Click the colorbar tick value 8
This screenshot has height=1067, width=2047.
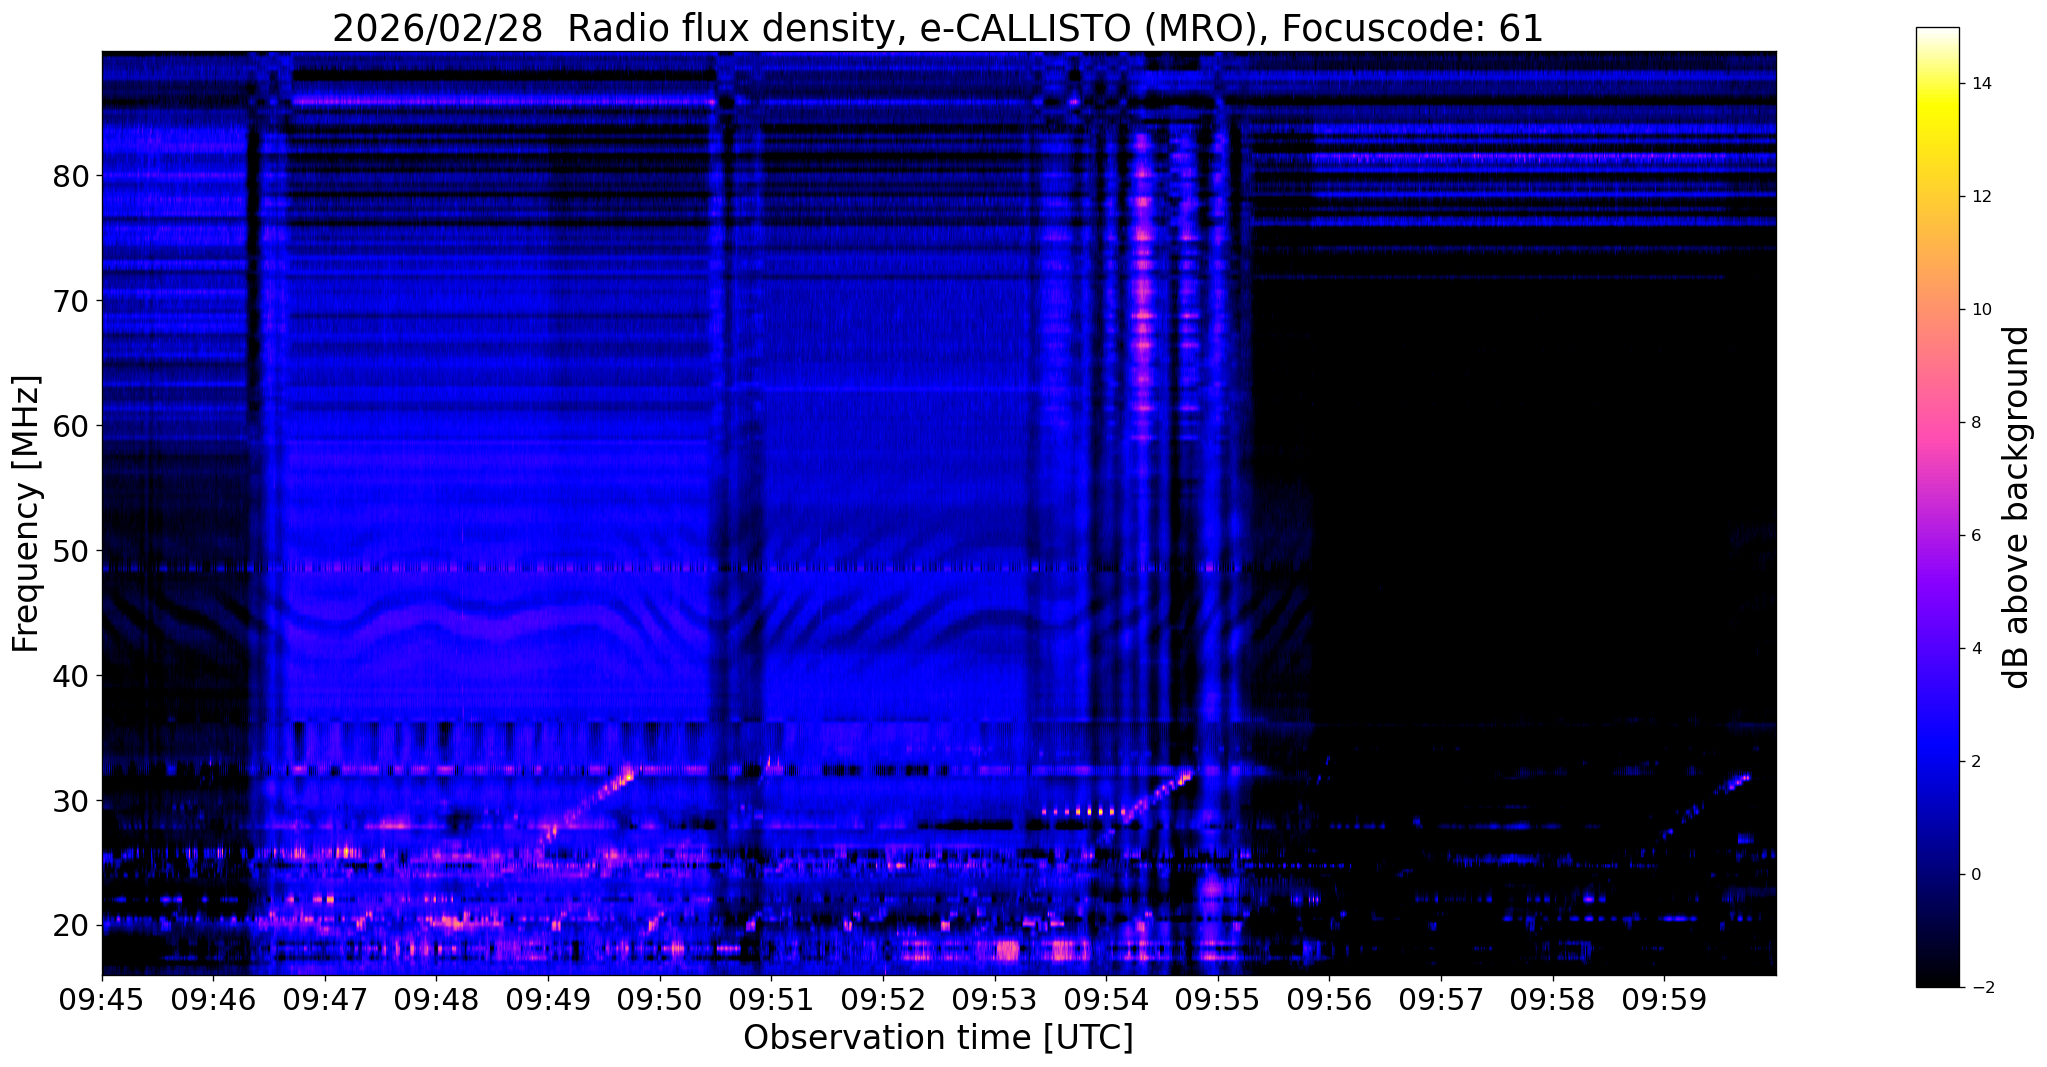(x=1975, y=423)
